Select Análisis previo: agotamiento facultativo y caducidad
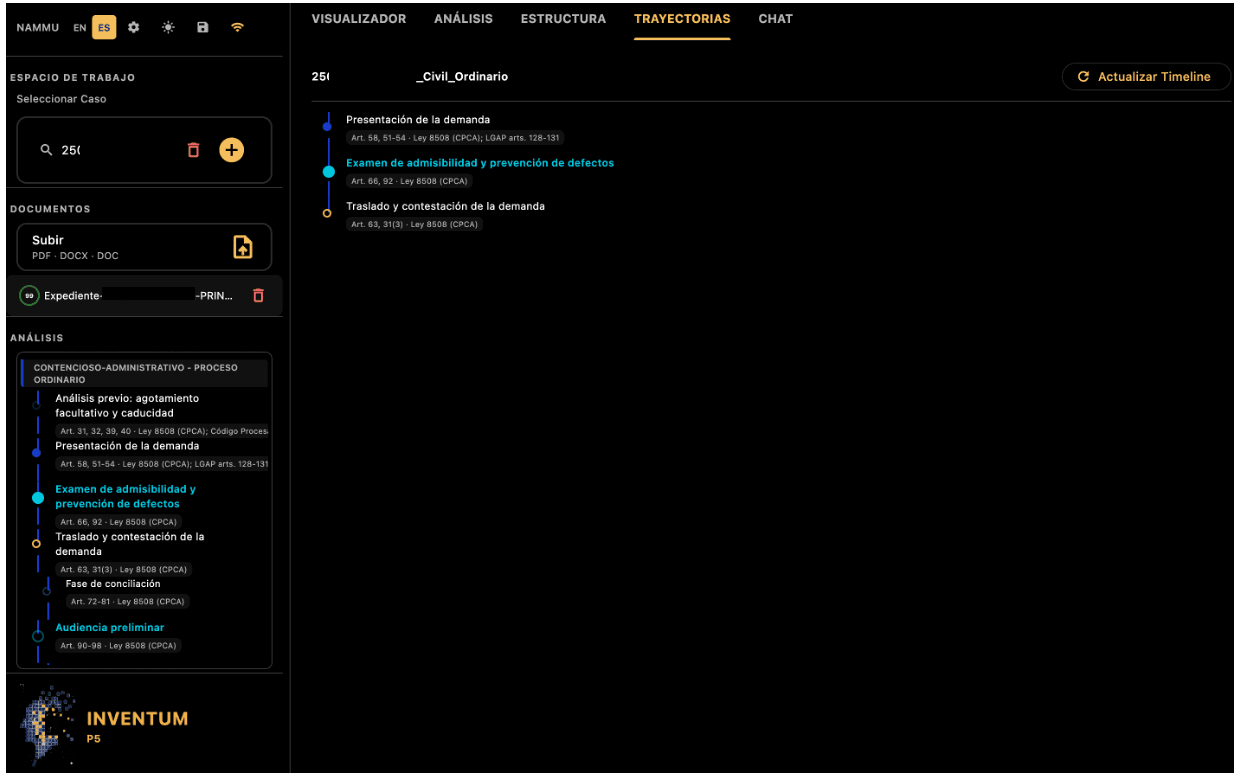The height and width of the screenshot is (779, 1238). pos(127,405)
